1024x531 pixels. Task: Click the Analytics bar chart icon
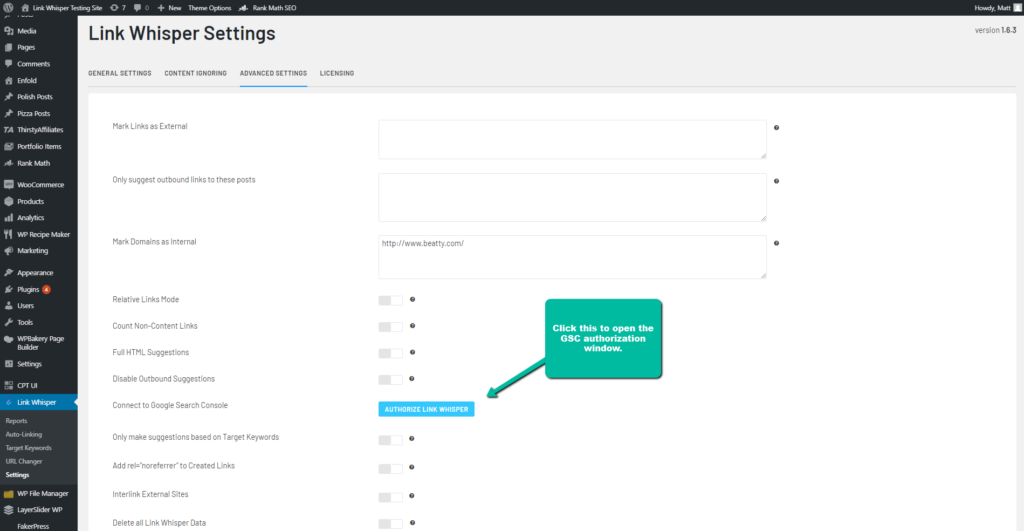(x=8, y=217)
